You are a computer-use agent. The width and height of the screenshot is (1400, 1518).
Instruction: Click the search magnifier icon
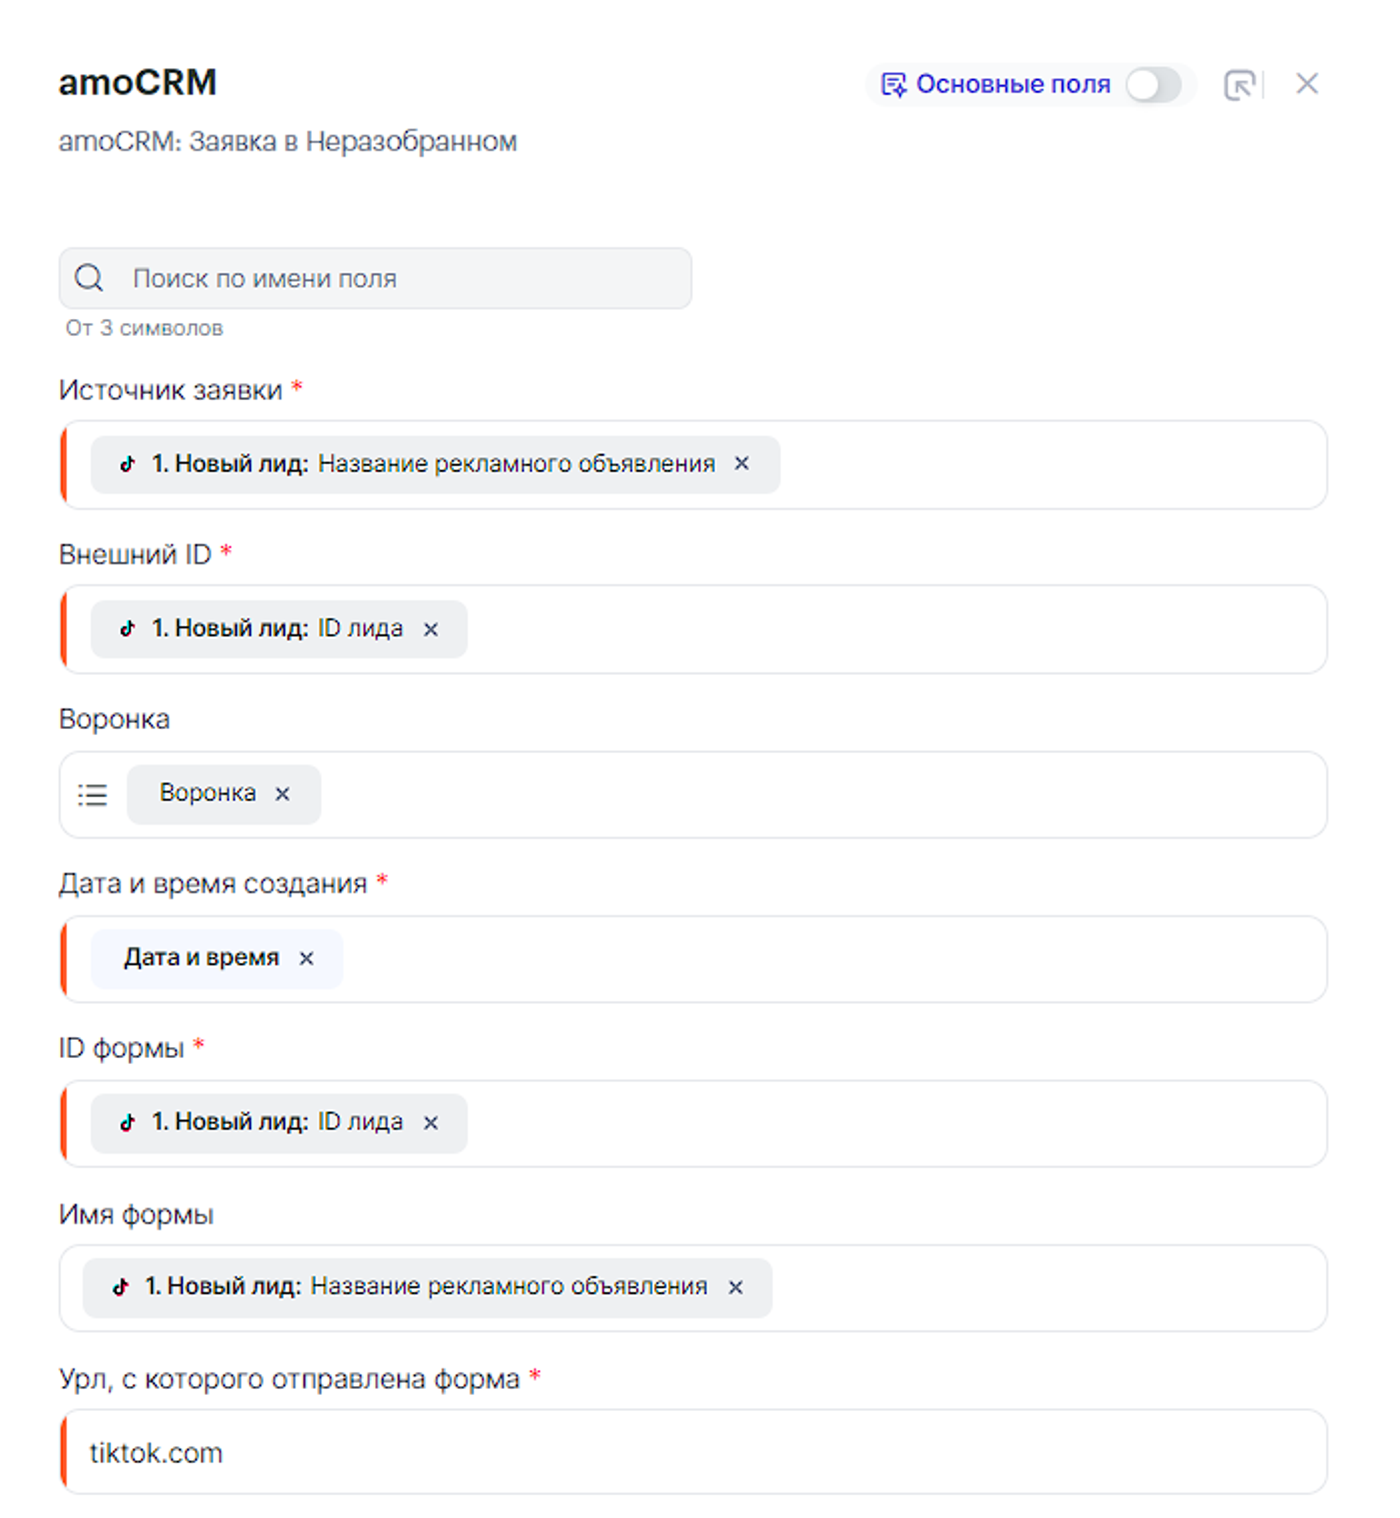tap(89, 278)
